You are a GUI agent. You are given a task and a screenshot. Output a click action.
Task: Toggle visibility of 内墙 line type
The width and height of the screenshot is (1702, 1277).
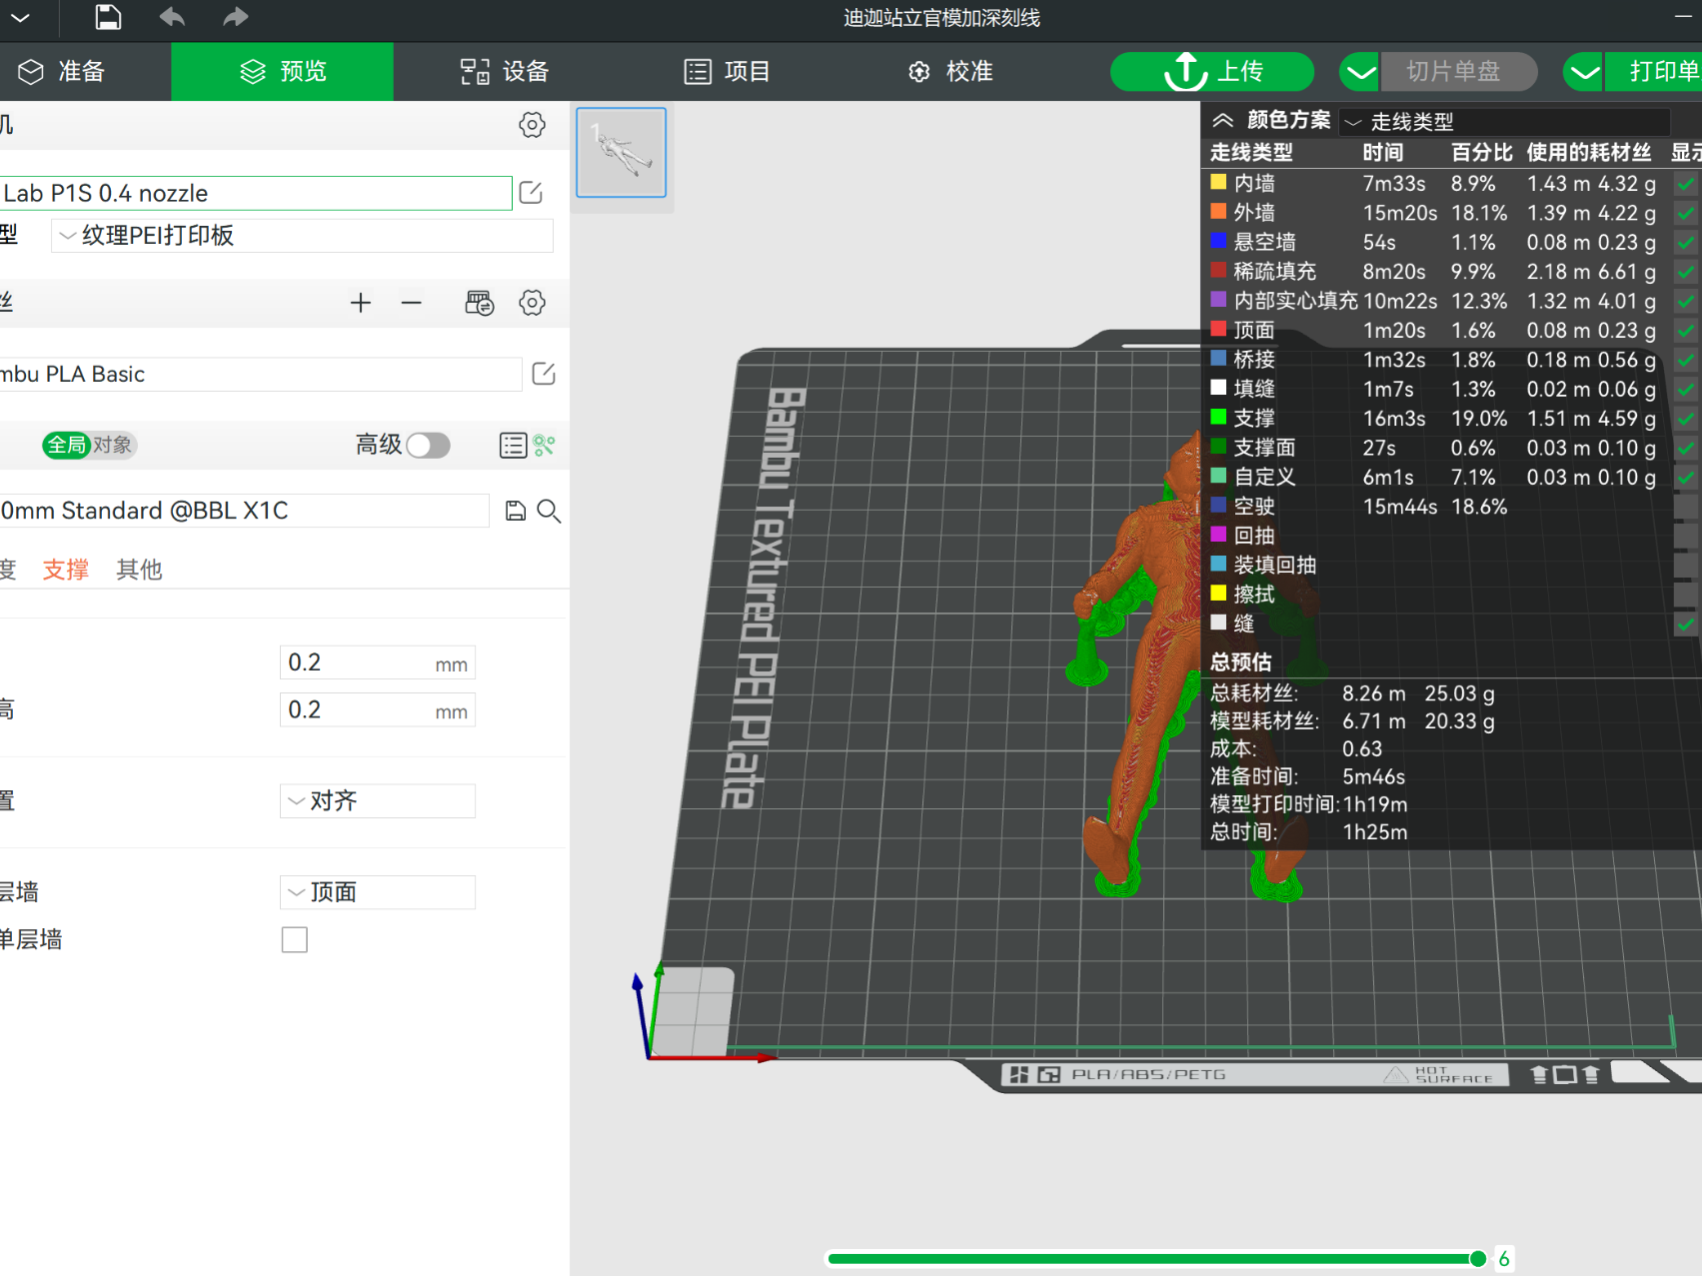coord(1686,184)
